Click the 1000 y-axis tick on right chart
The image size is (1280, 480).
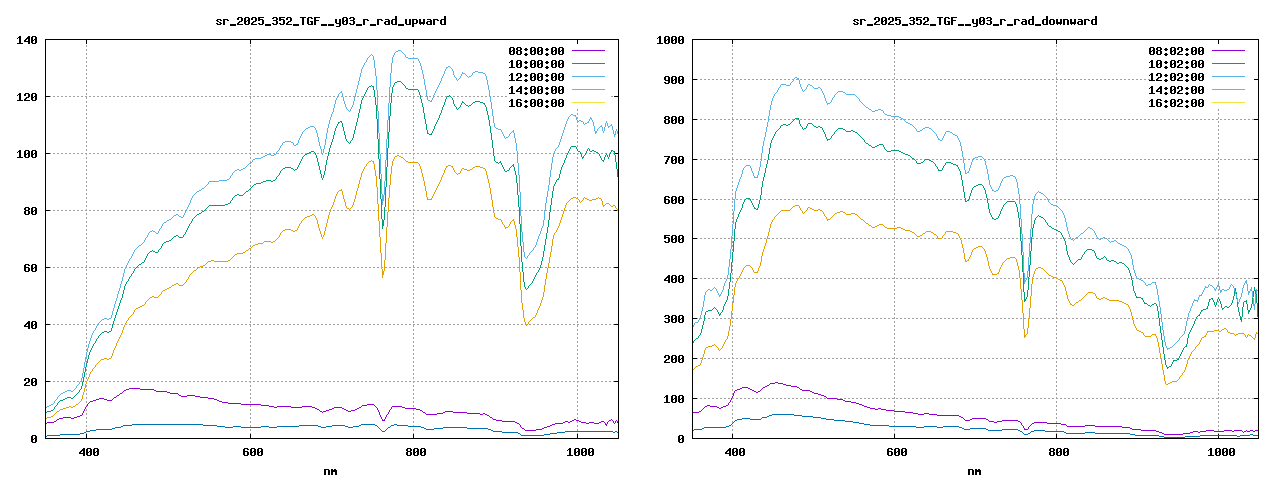pyautogui.click(x=667, y=40)
